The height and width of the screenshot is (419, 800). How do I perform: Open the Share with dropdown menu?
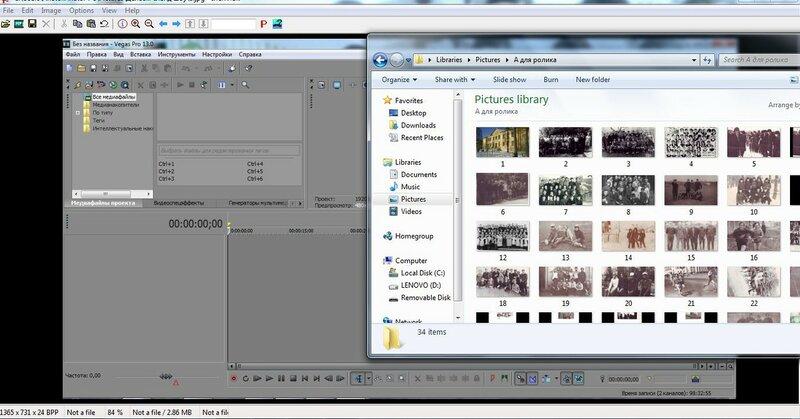click(455, 79)
